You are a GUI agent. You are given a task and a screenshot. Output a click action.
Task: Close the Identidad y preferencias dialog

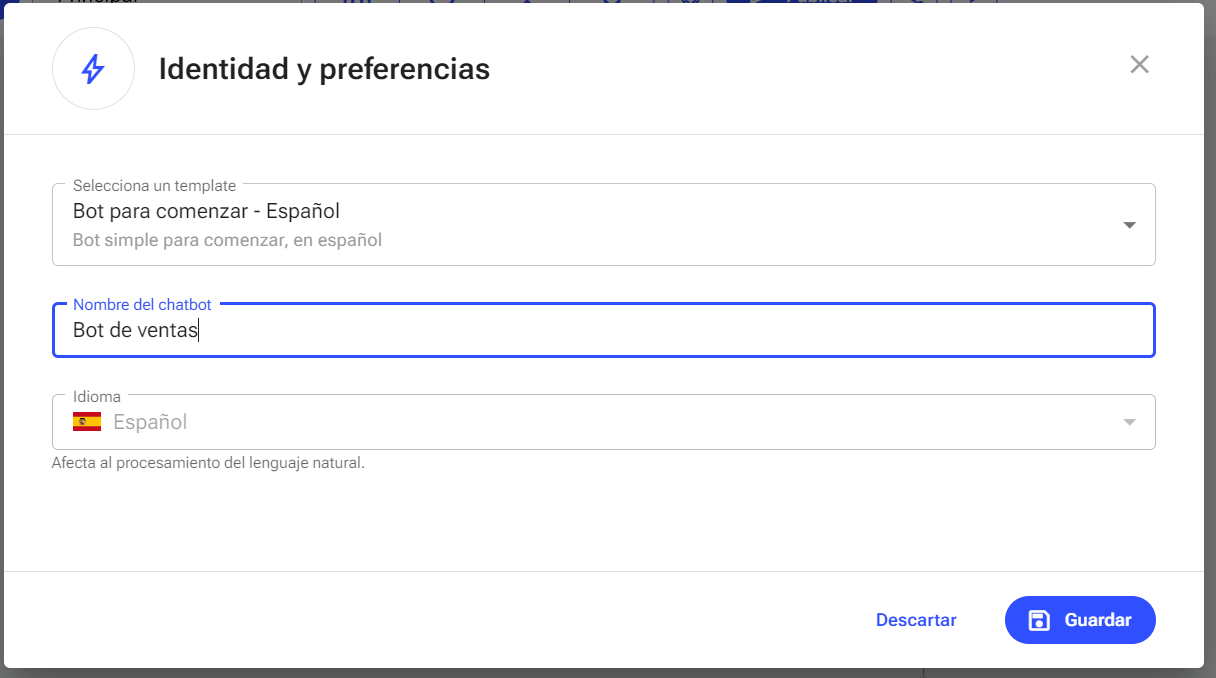(x=1139, y=65)
